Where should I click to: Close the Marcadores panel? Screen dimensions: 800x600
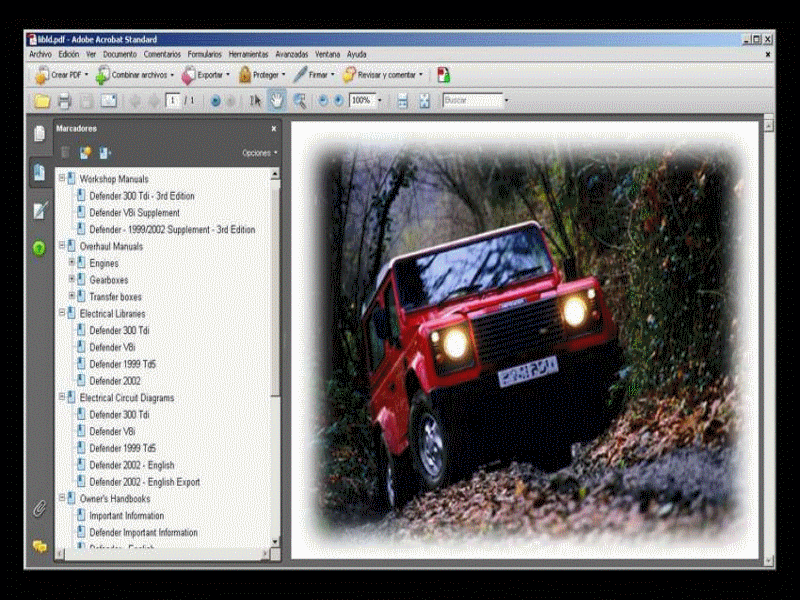pos(274,129)
